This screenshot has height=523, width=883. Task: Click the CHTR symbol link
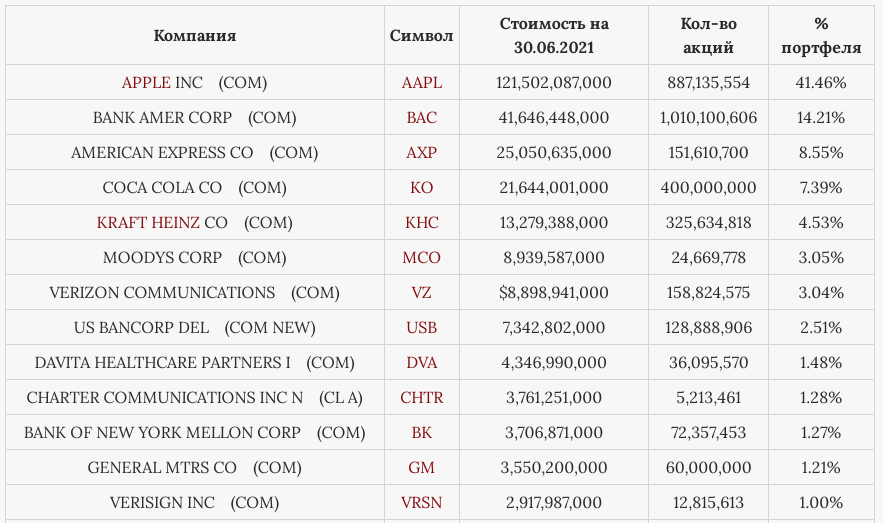tap(421, 397)
